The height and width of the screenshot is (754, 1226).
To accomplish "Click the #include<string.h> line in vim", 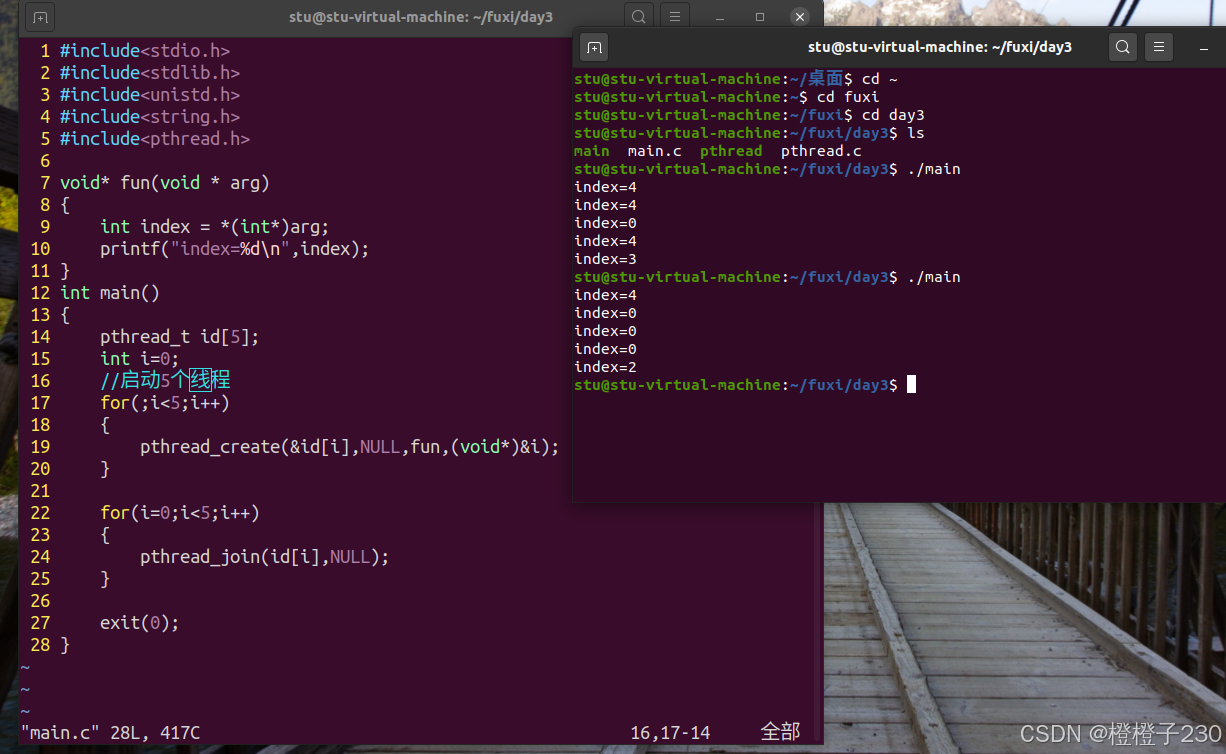I will pyautogui.click(x=150, y=116).
